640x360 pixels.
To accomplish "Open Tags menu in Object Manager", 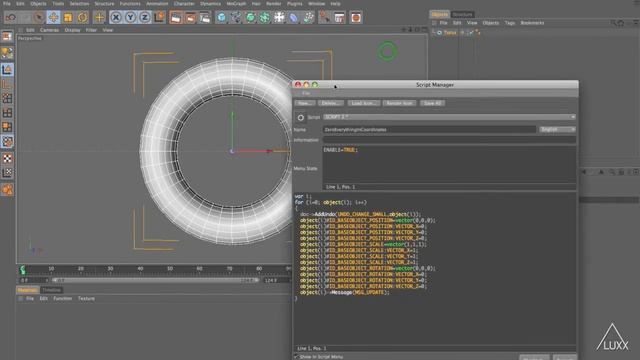I will [x=510, y=23].
